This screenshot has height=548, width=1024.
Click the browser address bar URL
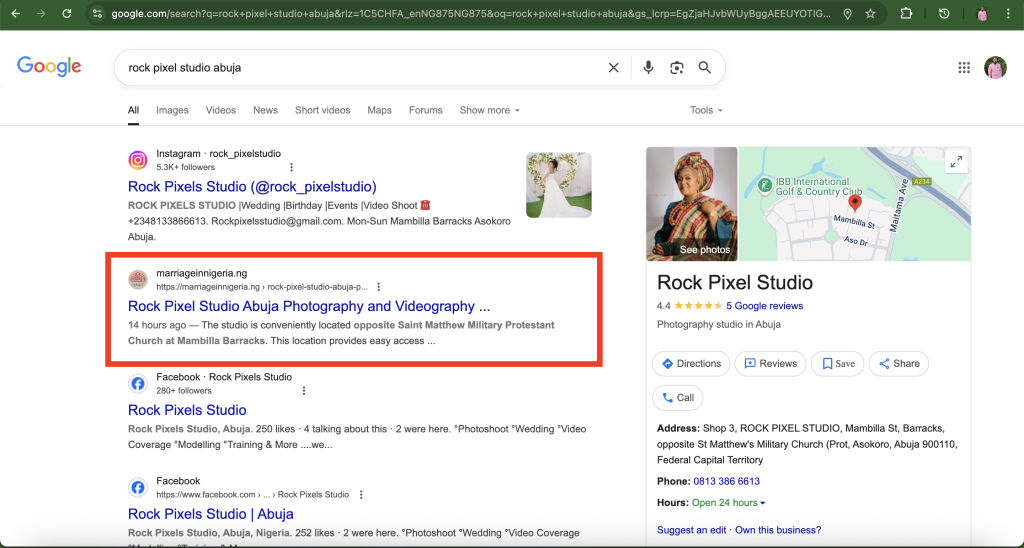coord(470,14)
